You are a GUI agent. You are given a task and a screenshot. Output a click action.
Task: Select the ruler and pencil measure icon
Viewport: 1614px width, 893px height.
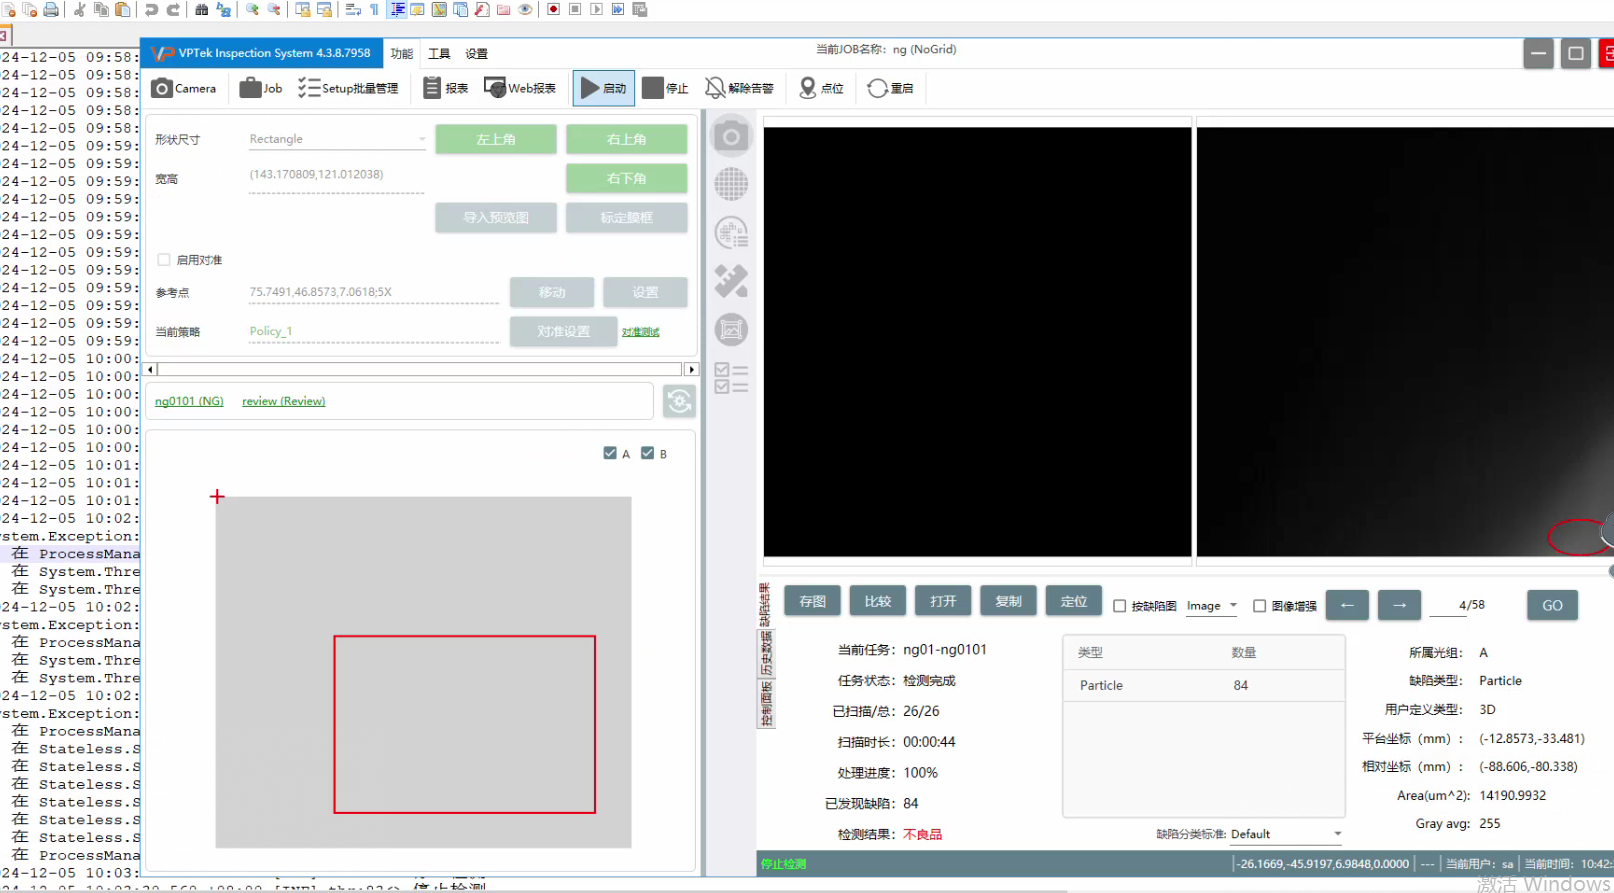pyautogui.click(x=731, y=281)
